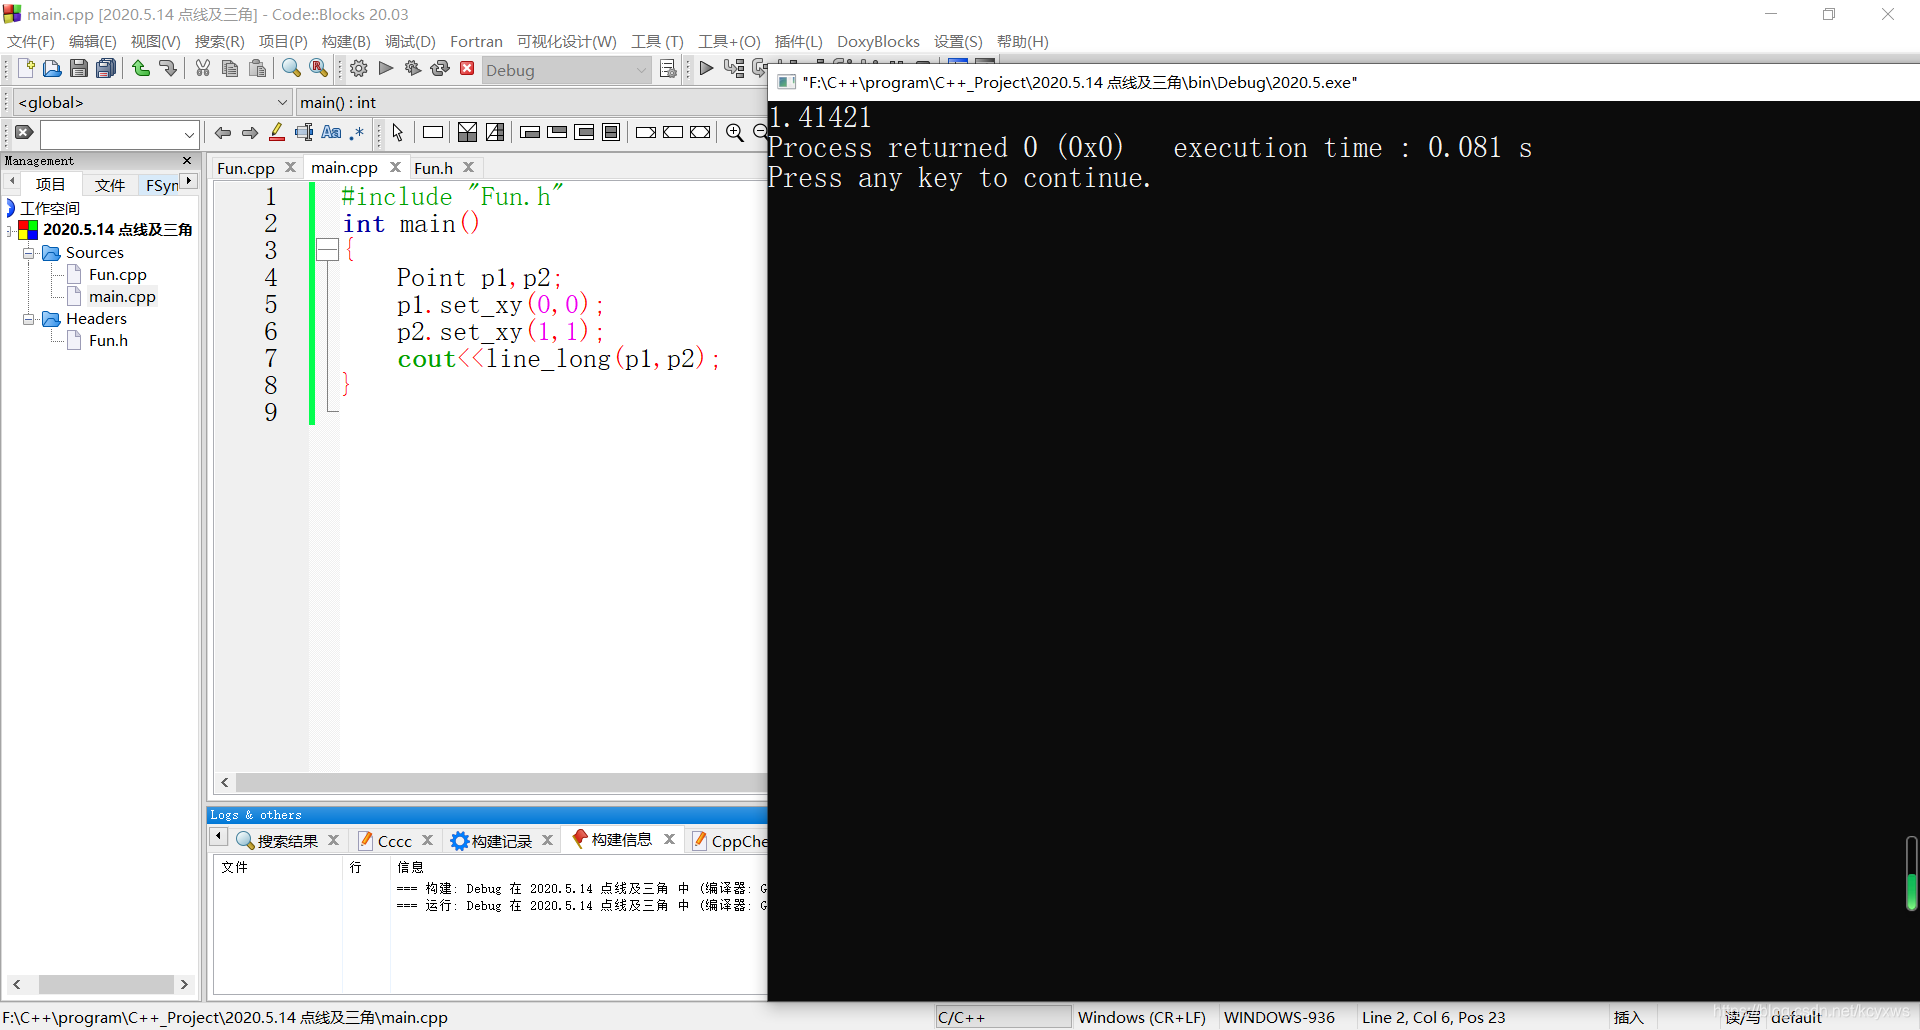The height and width of the screenshot is (1030, 1920).
Task: Open Replace with magnifier R icon
Action: pos(318,68)
